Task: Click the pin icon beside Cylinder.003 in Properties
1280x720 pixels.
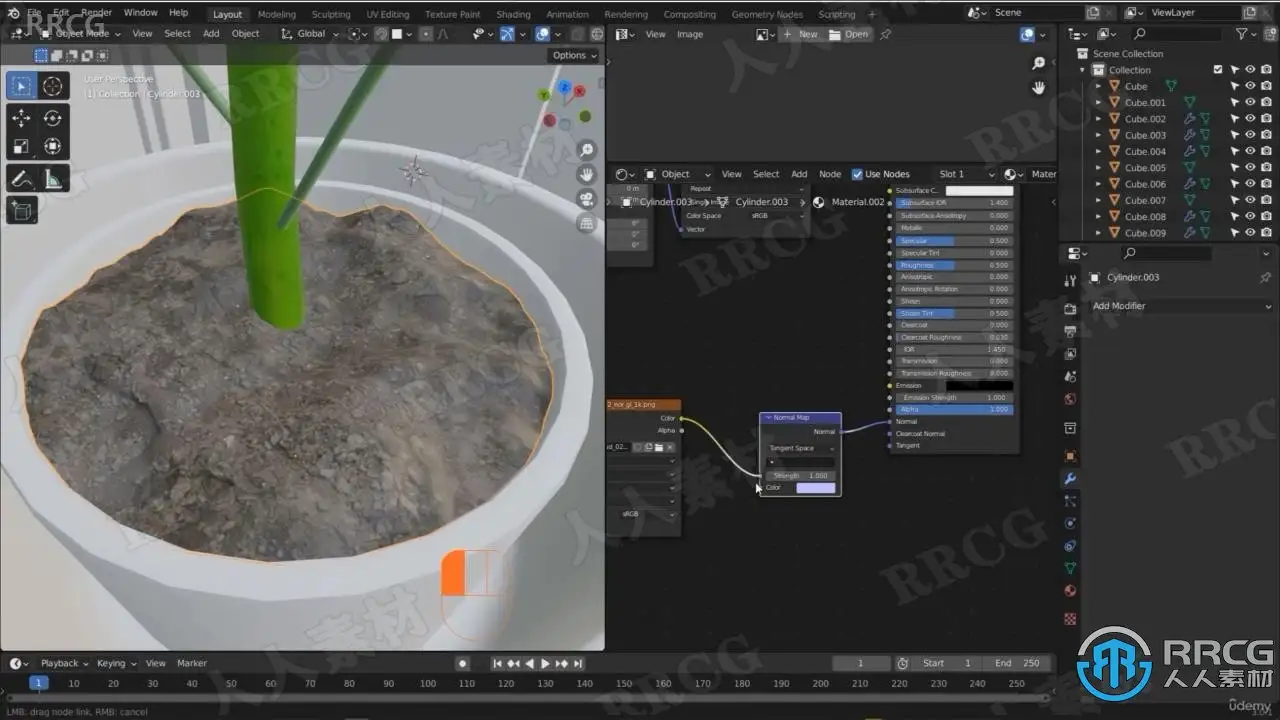Action: pyautogui.click(x=1265, y=277)
